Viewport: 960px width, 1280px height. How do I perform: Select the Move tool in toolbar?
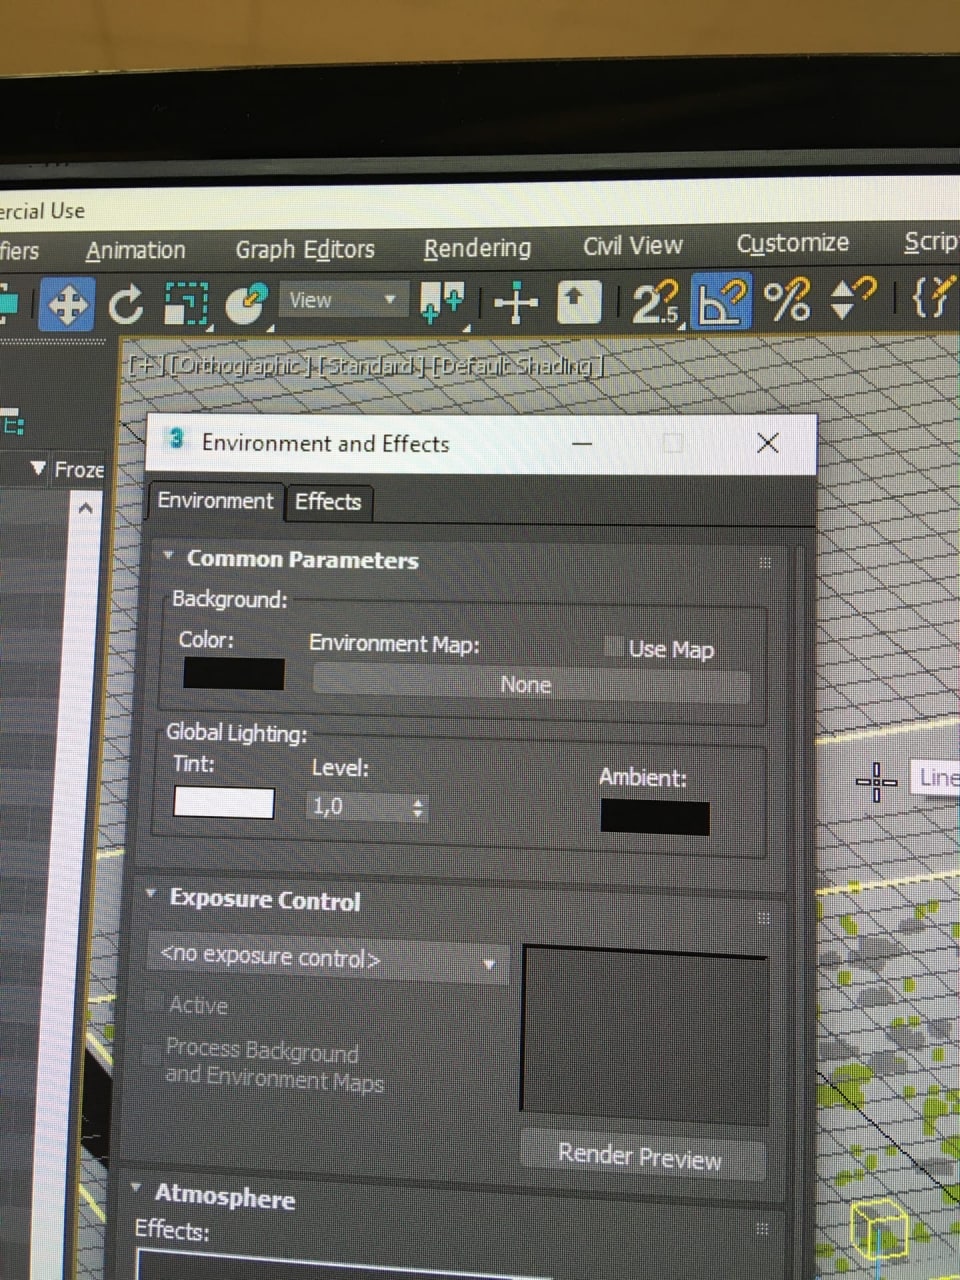point(67,304)
